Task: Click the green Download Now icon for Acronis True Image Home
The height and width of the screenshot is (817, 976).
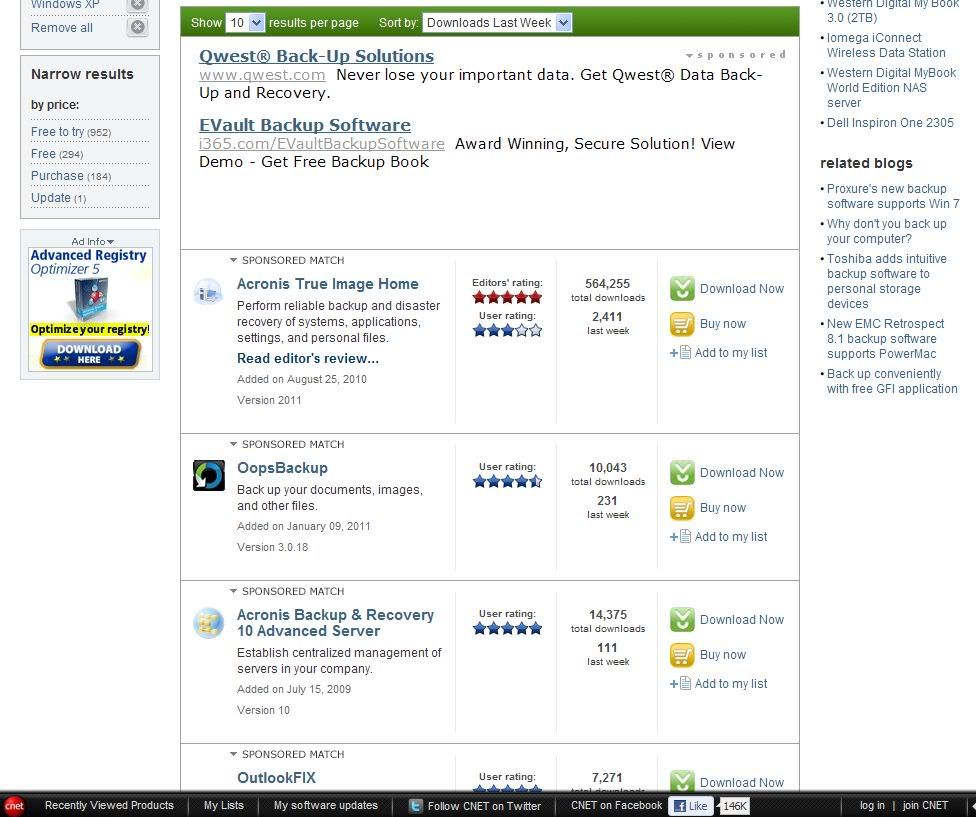Action: (682, 289)
